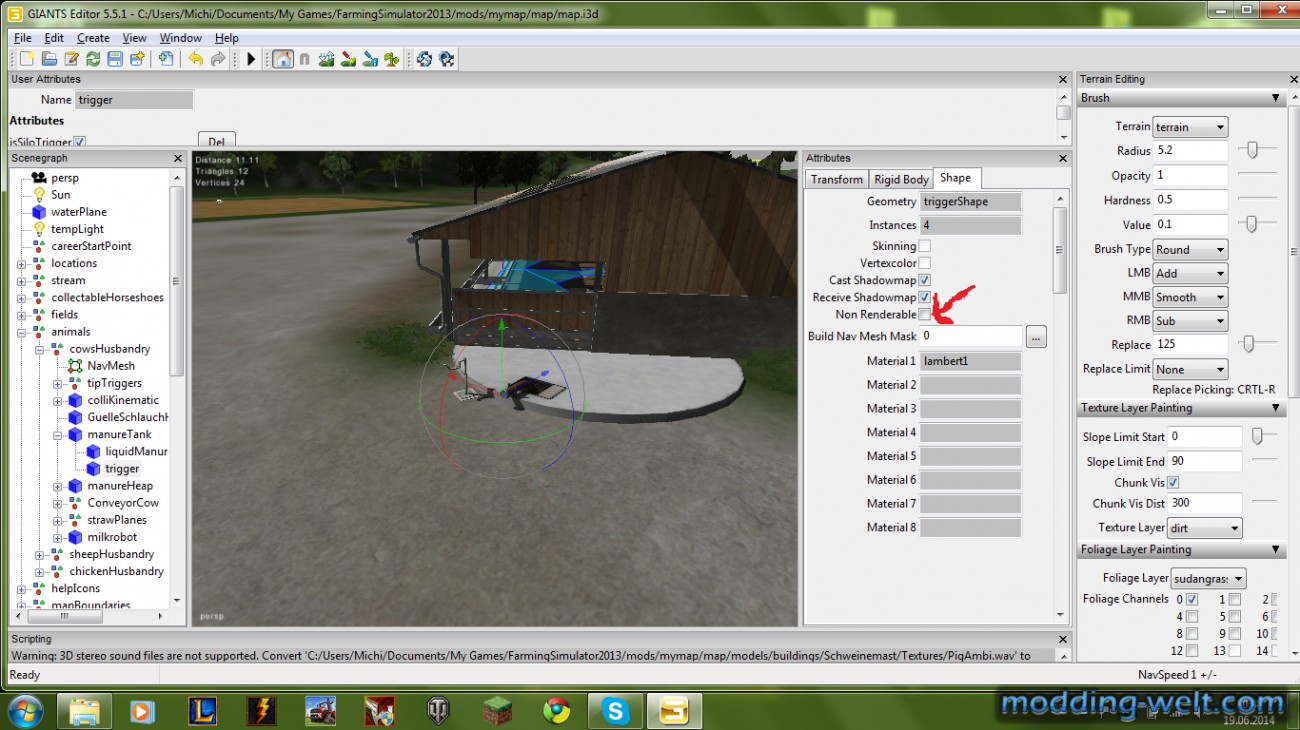Image resolution: width=1300 pixels, height=730 pixels.
Task: Click the Edit/notepad icon in the toolbar
Action: [71, 59]
